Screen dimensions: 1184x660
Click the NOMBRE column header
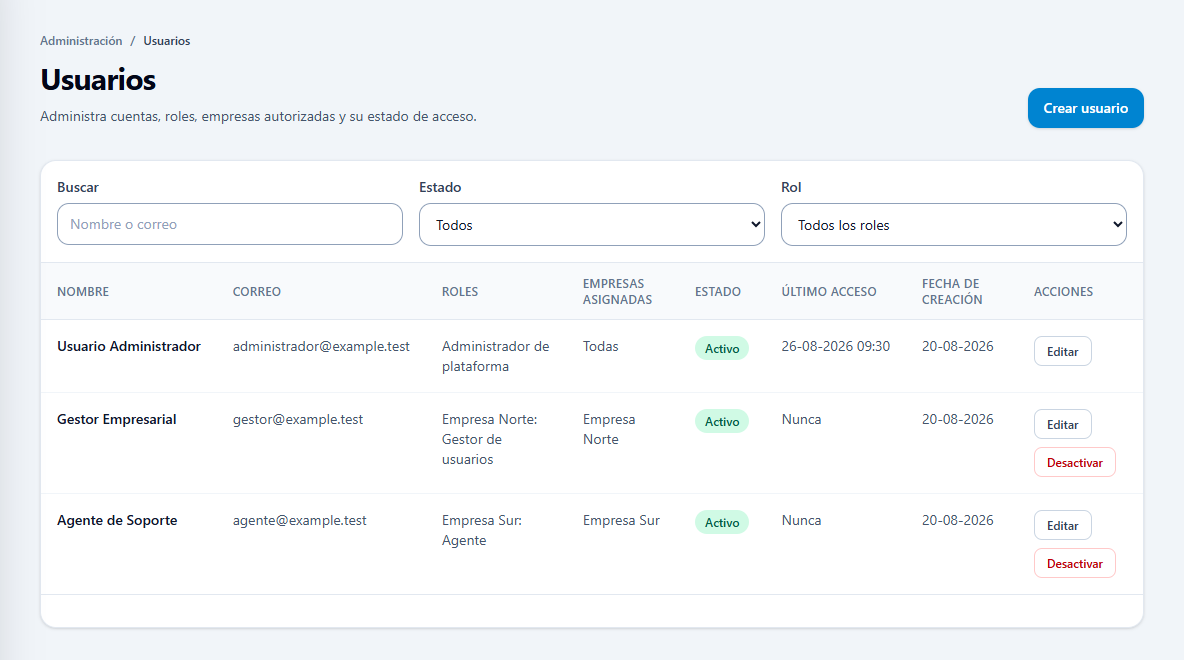(83, 291)
